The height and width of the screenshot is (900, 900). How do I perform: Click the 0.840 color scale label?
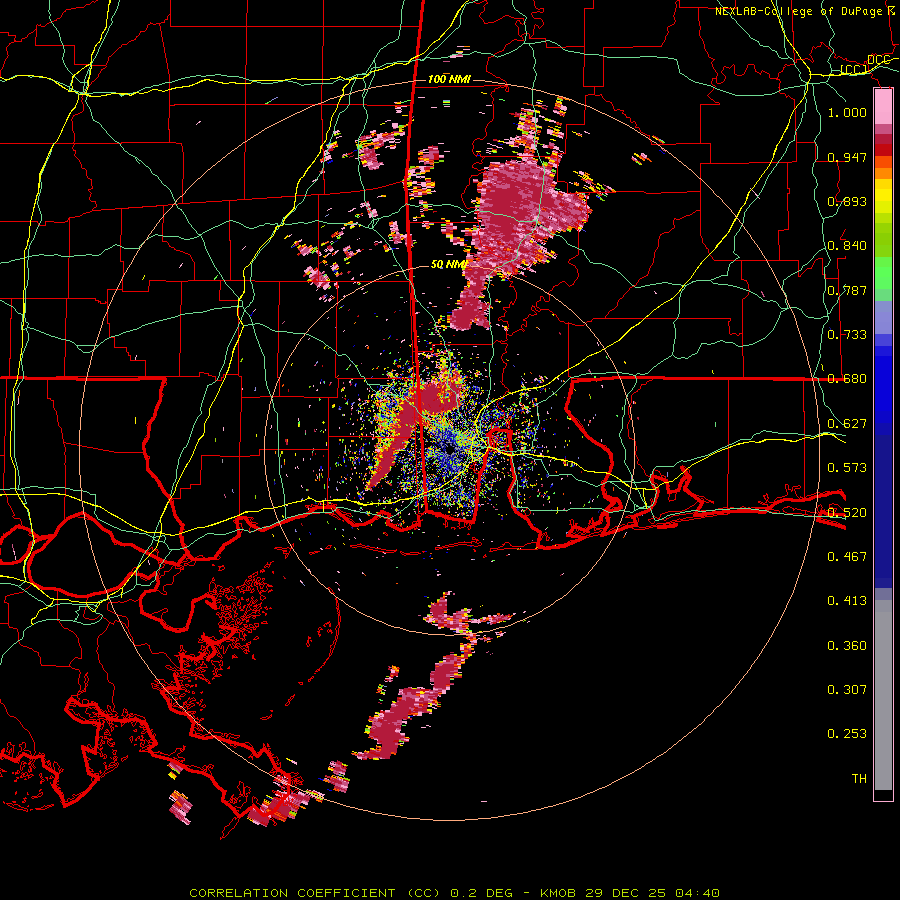[x=847, y=246]
